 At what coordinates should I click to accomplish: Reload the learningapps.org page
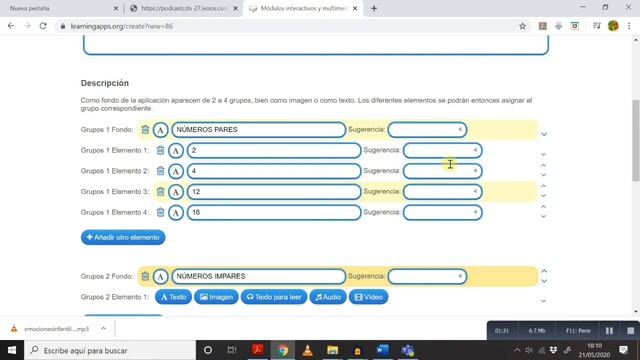click(43, 26)
